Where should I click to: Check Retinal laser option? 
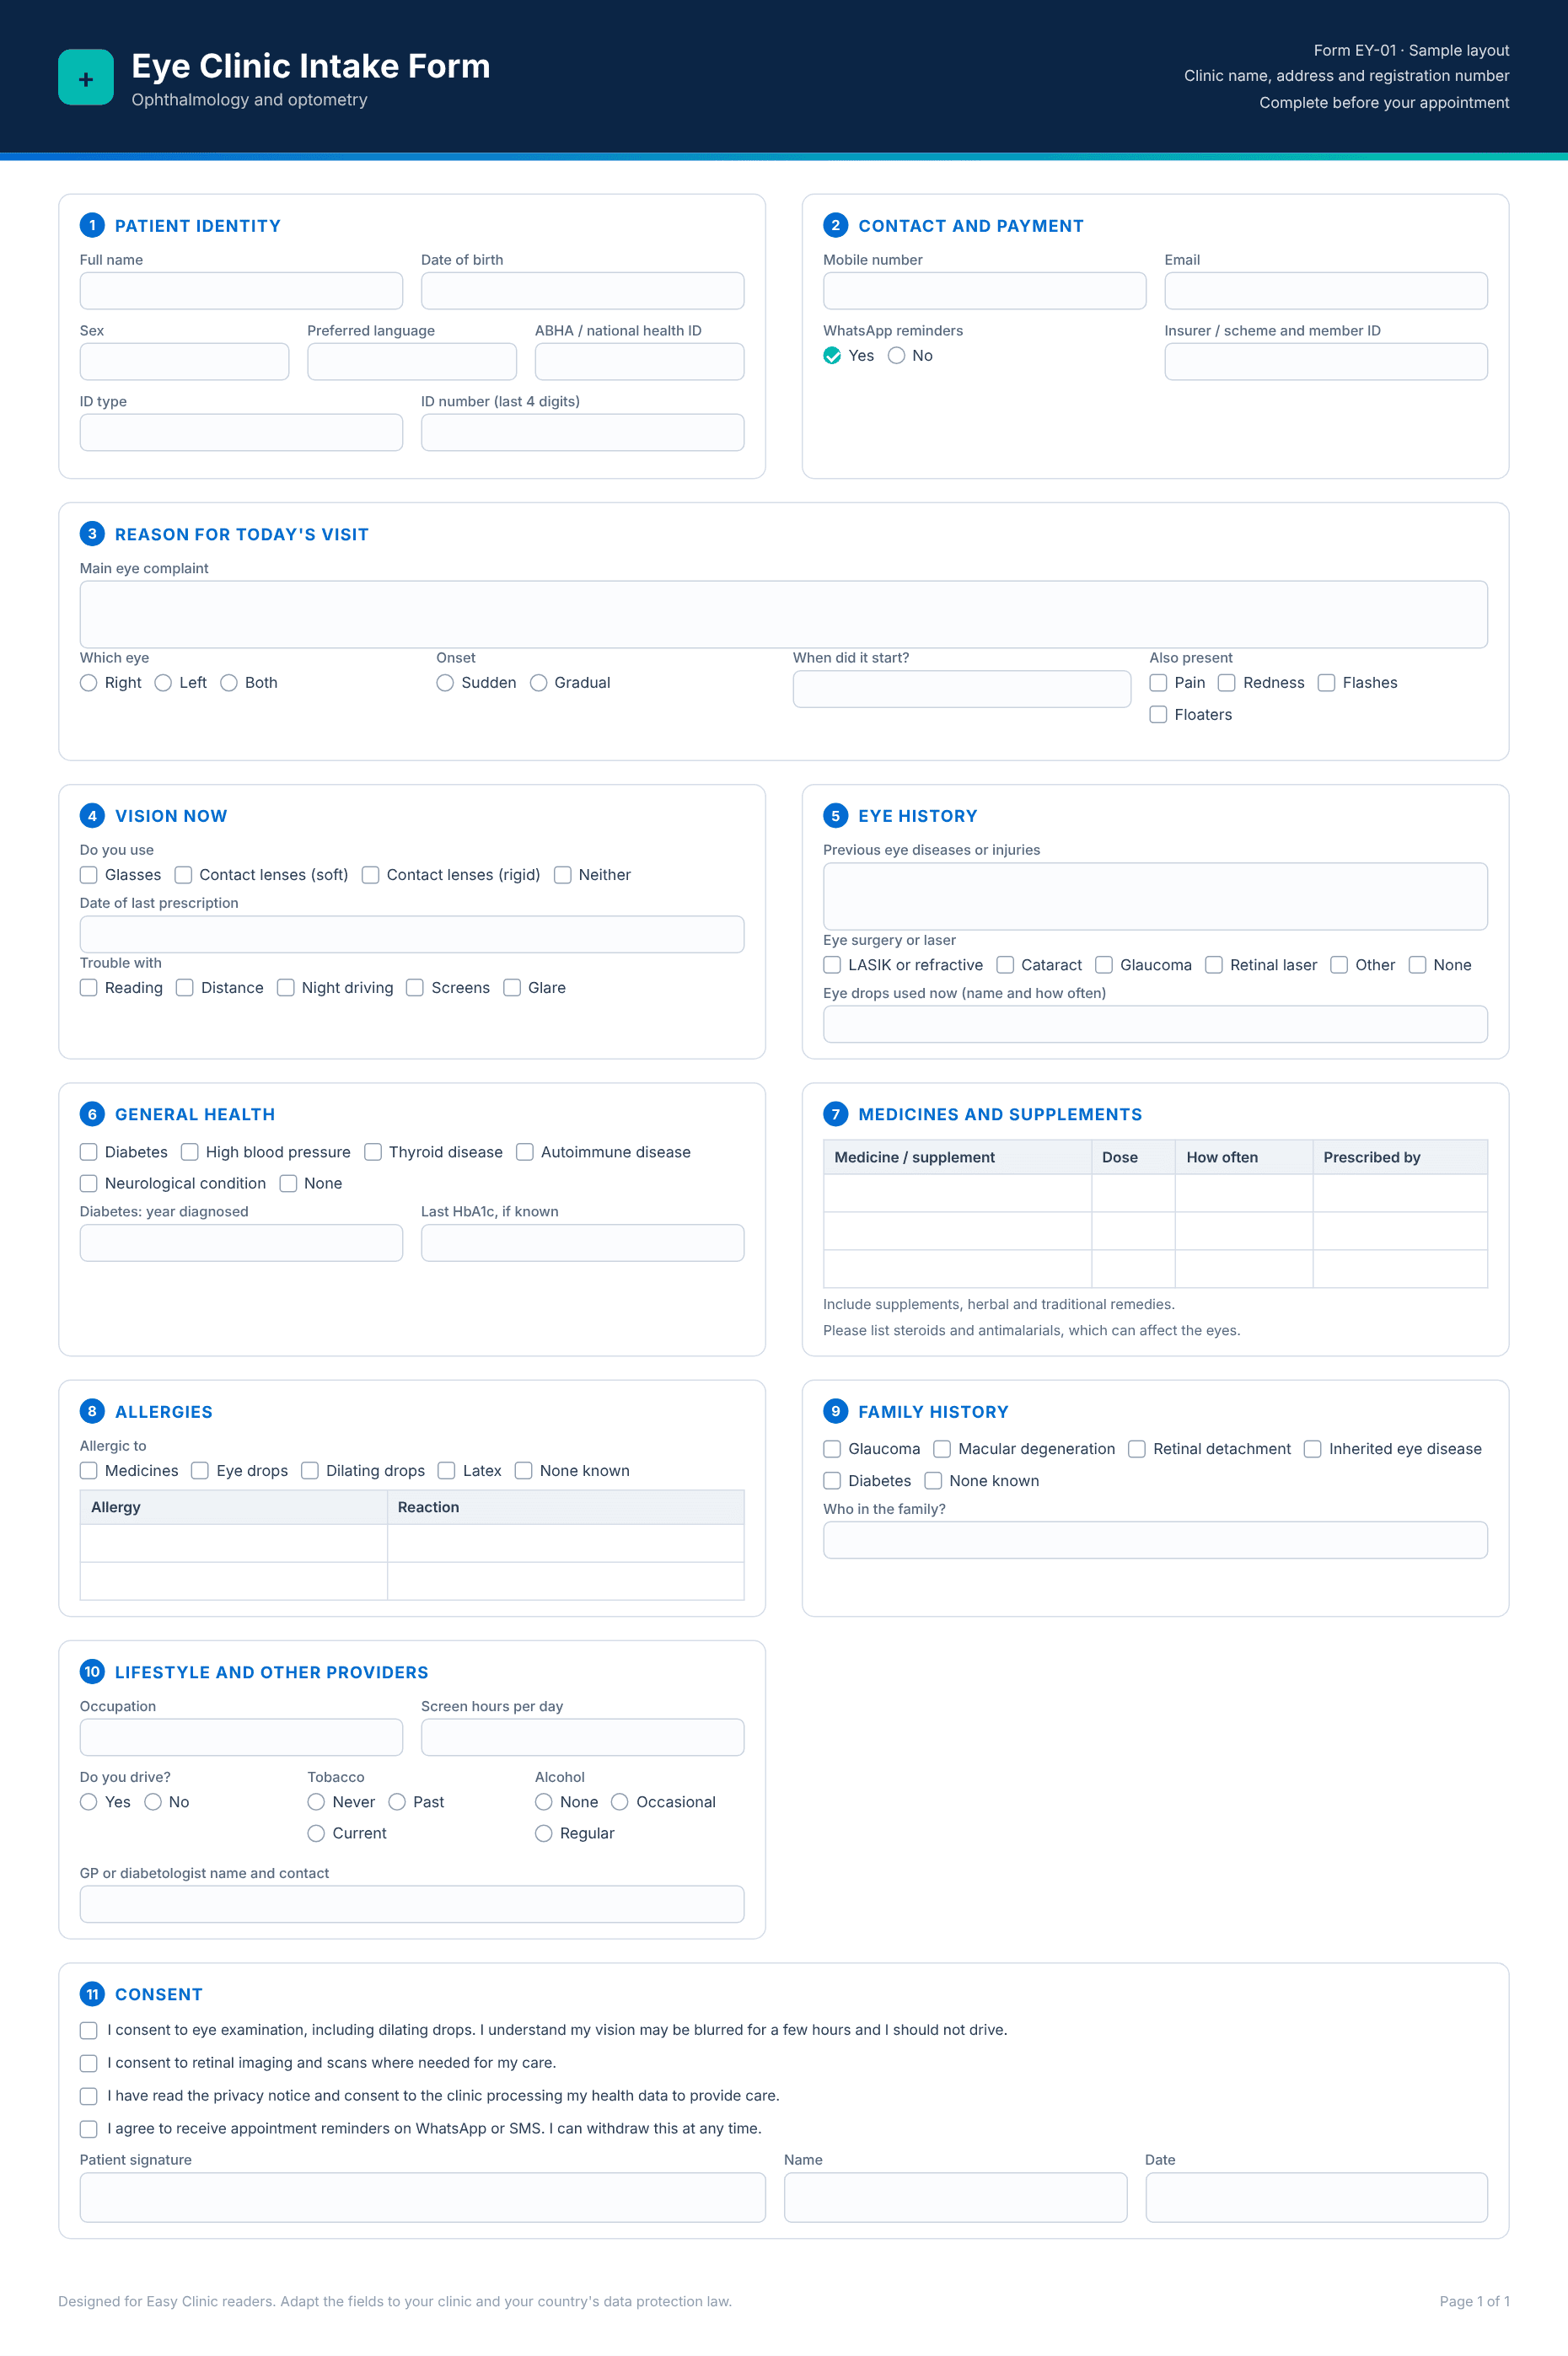click(1214, 965)
